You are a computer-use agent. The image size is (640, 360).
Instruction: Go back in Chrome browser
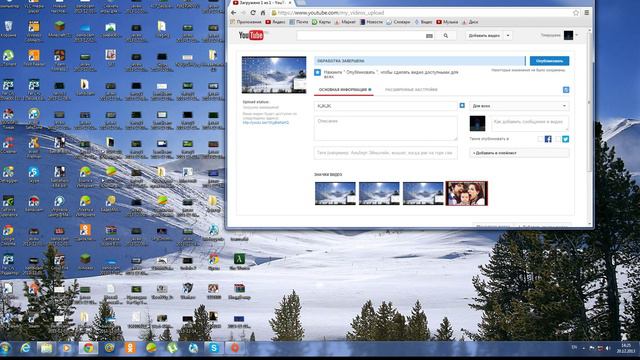(233, 13)
